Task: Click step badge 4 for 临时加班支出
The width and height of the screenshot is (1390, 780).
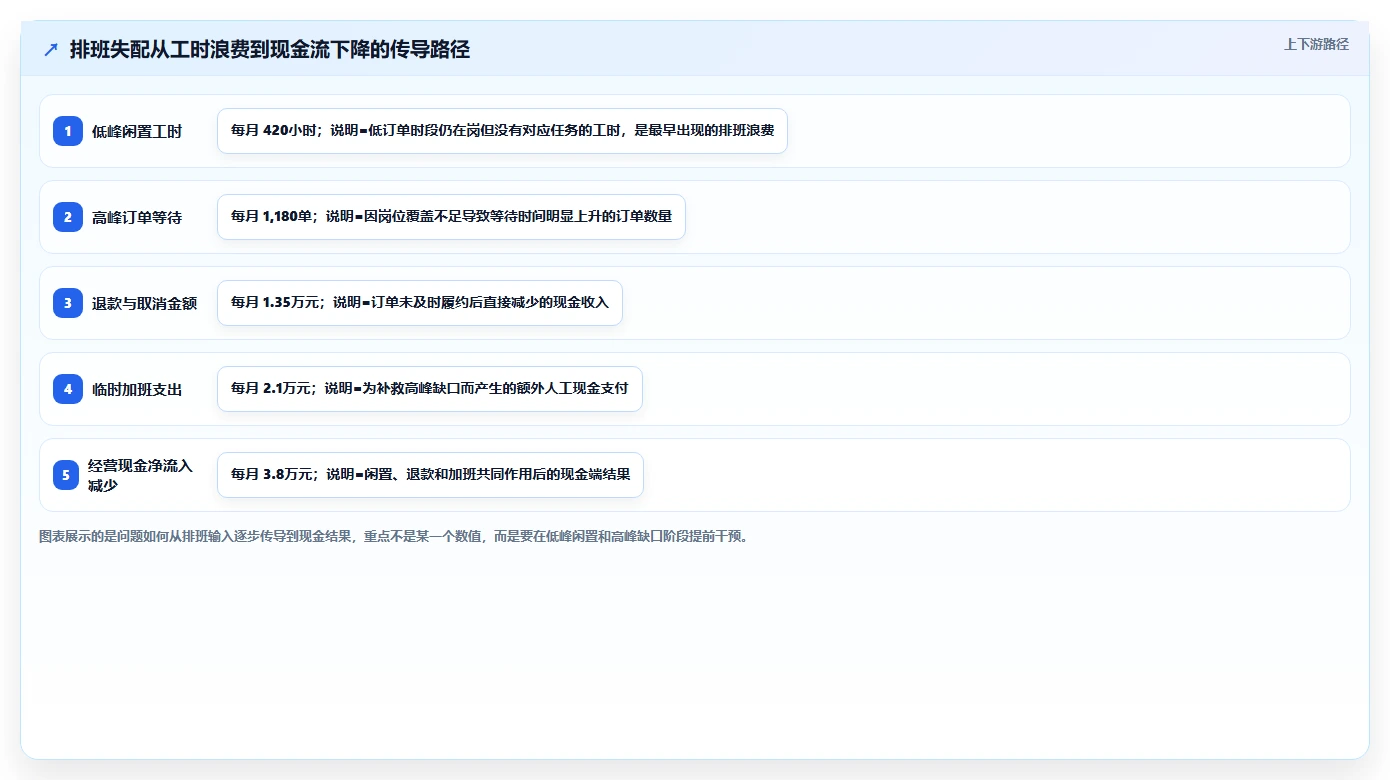Action: [x=68, y=389]
